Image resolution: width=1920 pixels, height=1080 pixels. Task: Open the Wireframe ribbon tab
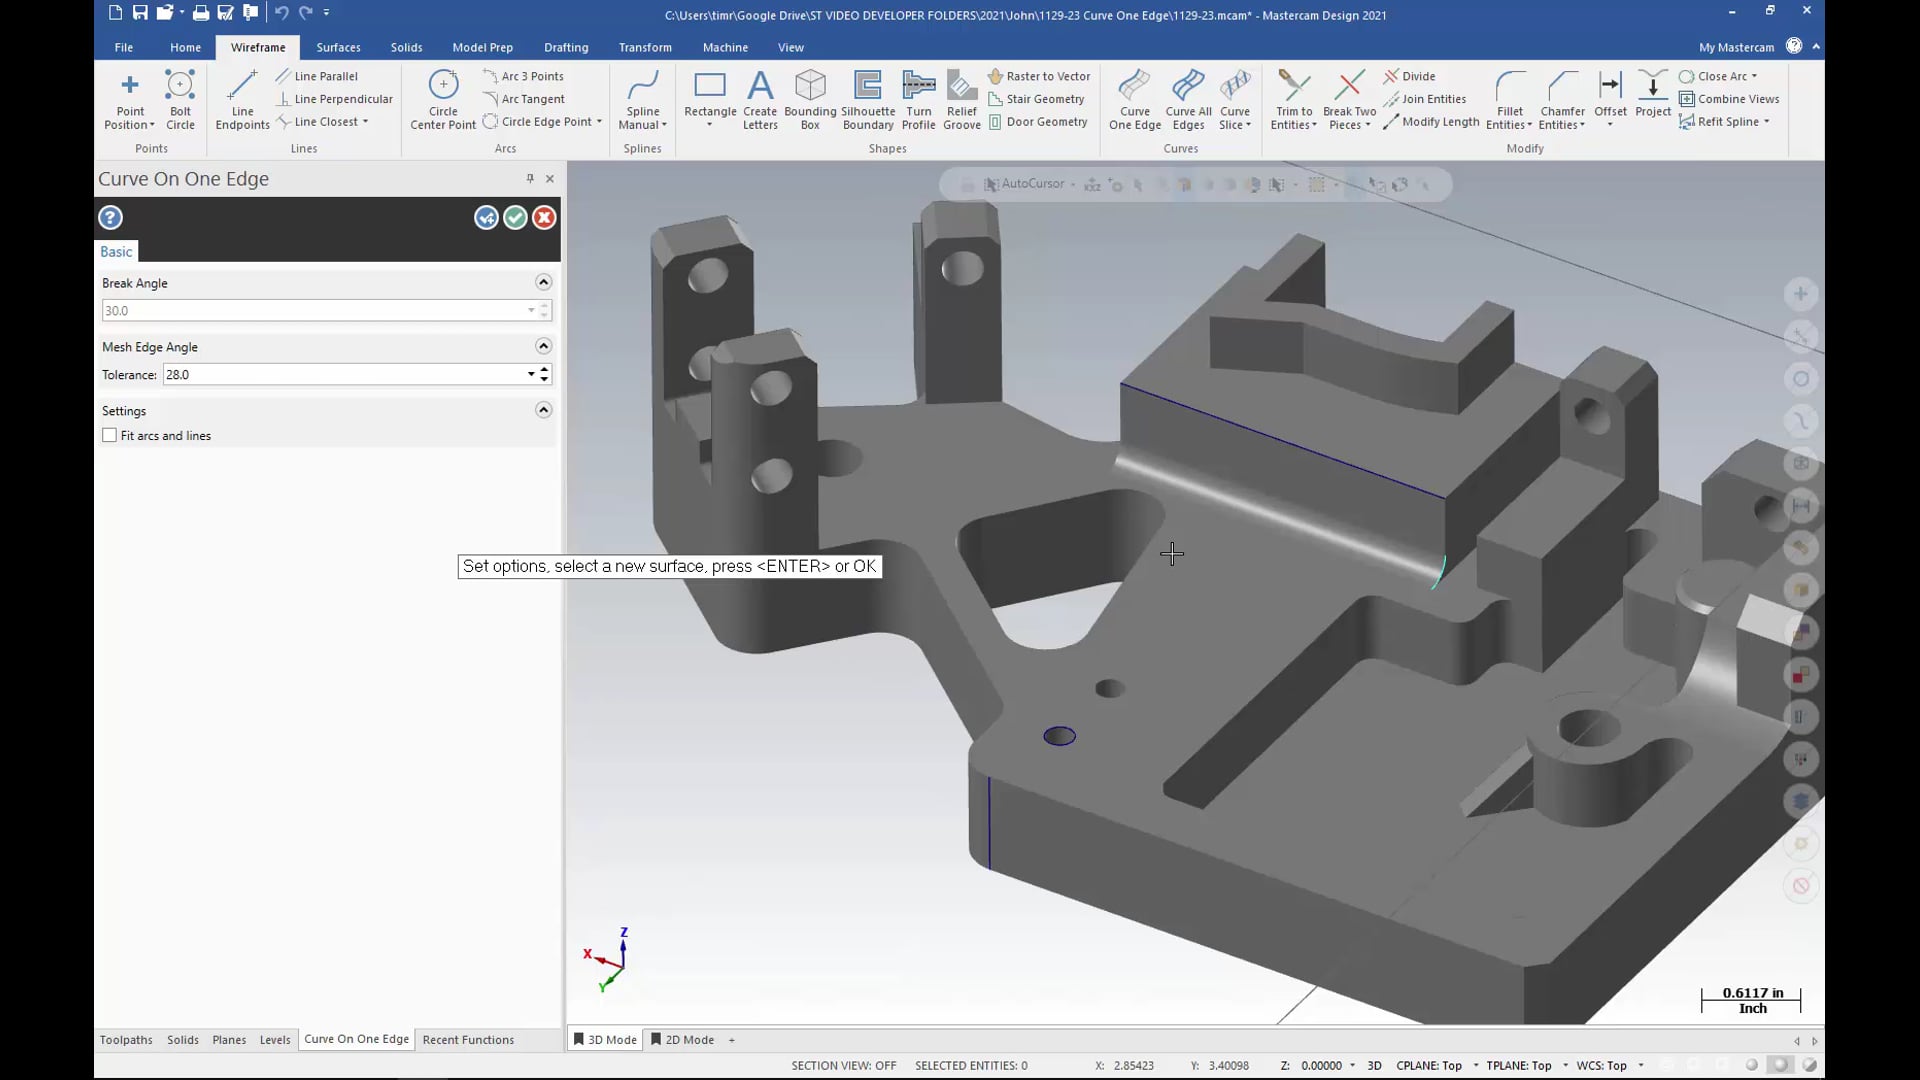[257, 47]
